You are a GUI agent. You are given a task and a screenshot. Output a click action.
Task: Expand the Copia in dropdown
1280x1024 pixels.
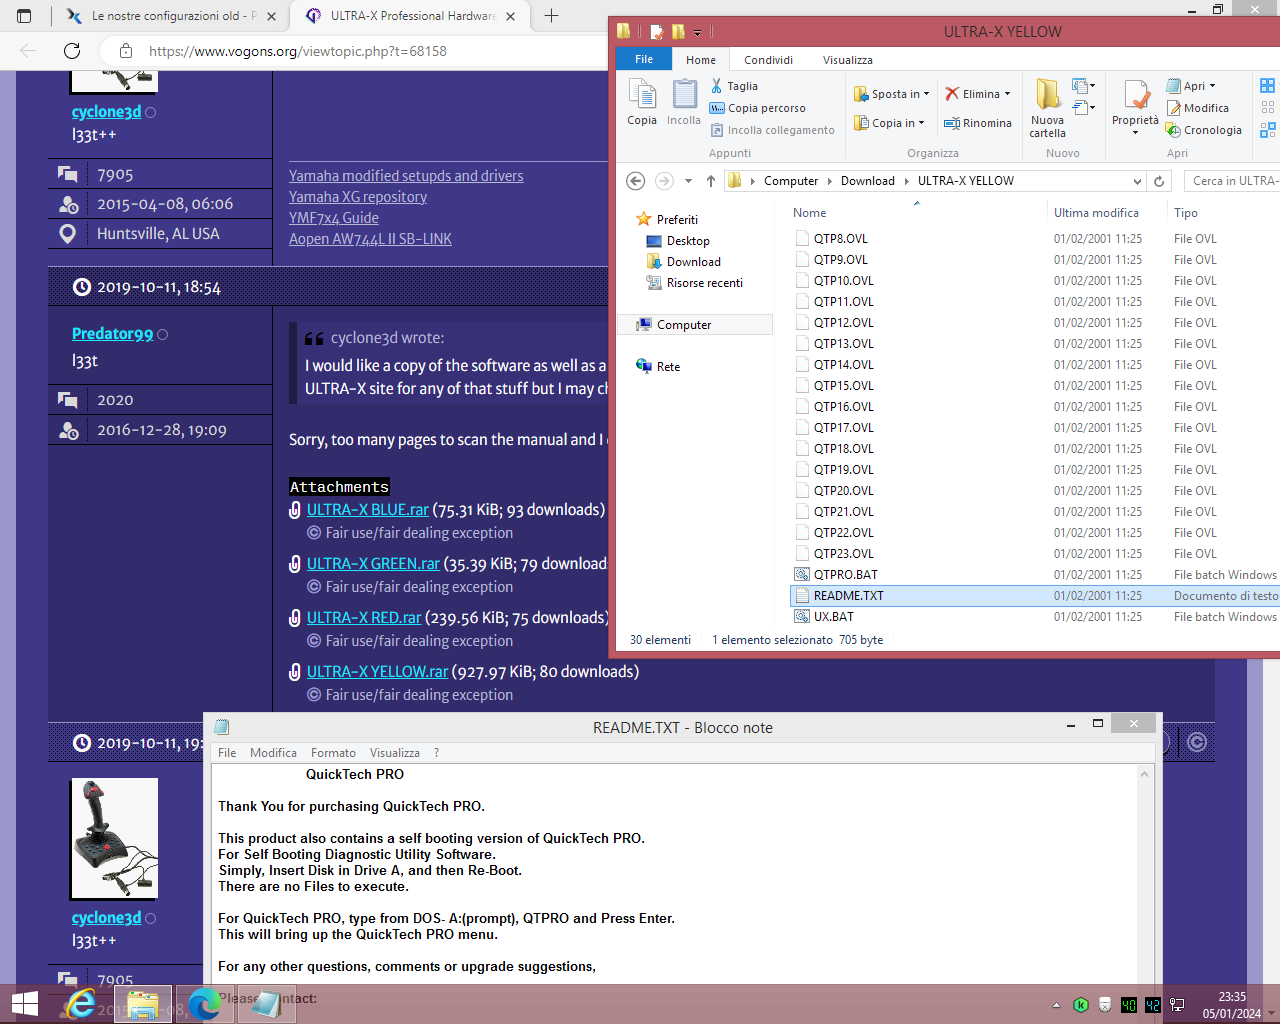point(921,123)
